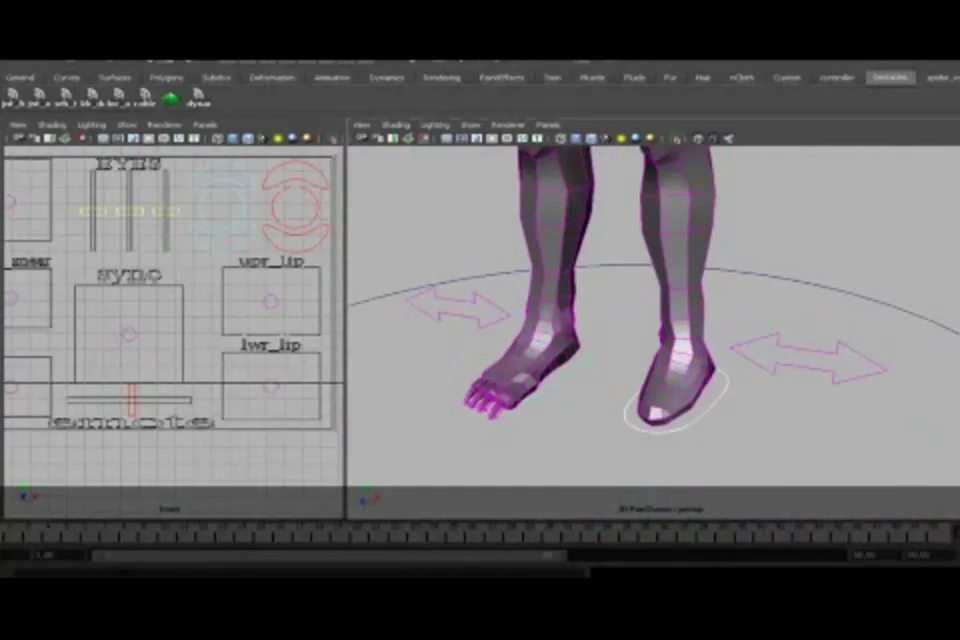Click the green gem shelf button

pos(170,97)
